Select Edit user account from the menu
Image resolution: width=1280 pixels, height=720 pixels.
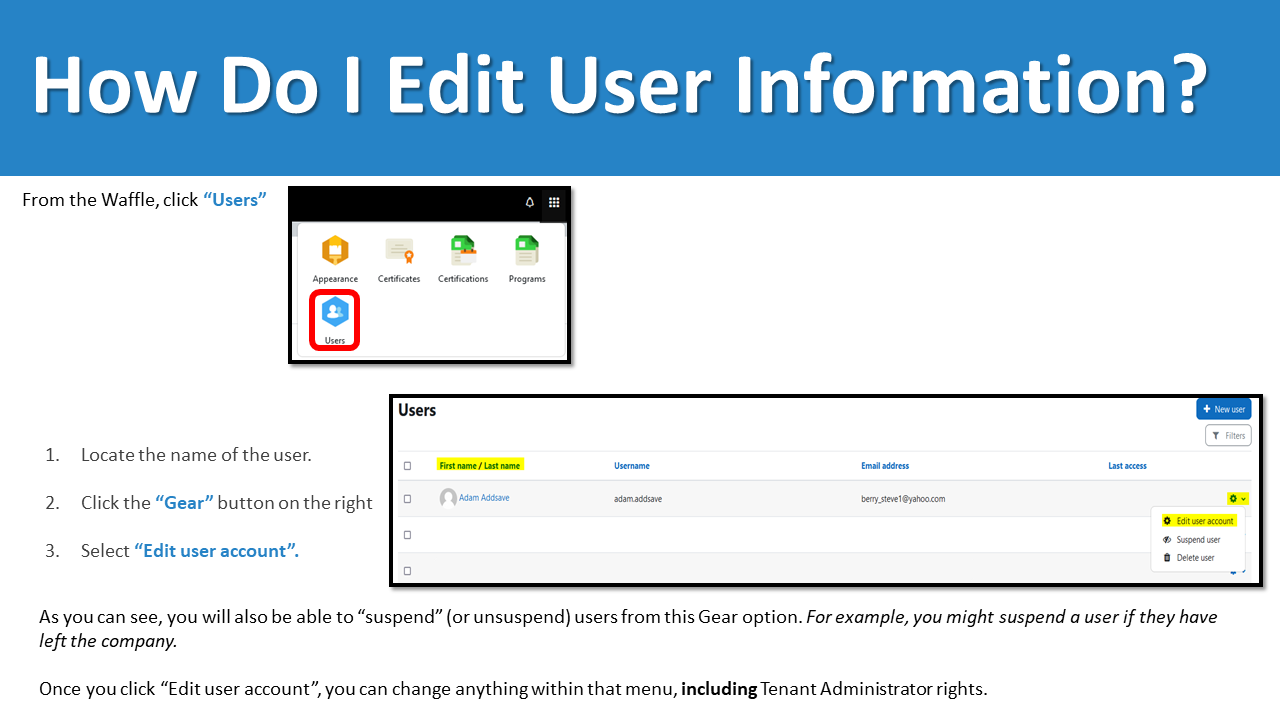point(1199,521)
